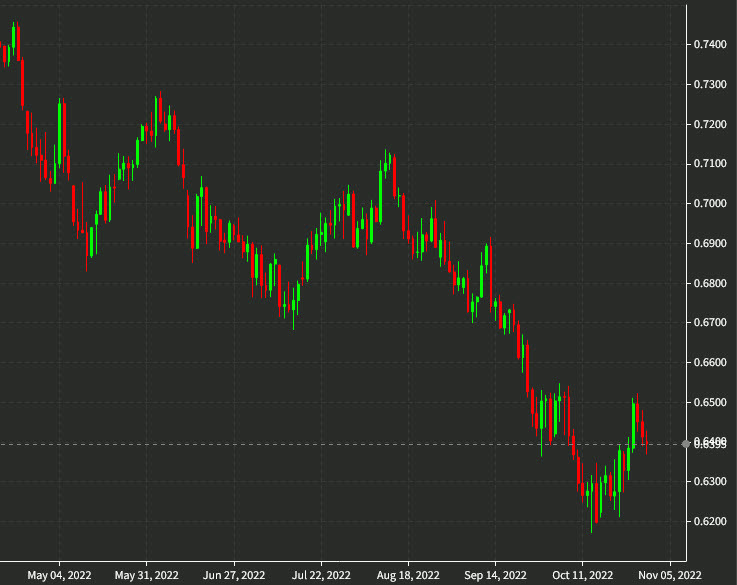Click the current price marker dot
The width and height of the screenshot is (737, 585).
[x=686, y=444]
